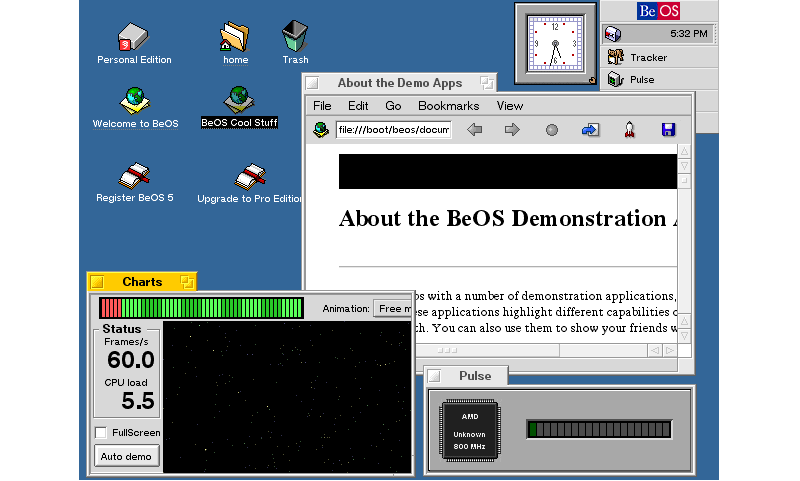Click the BeOS logo in Deskbar

(x=658, y=11)
